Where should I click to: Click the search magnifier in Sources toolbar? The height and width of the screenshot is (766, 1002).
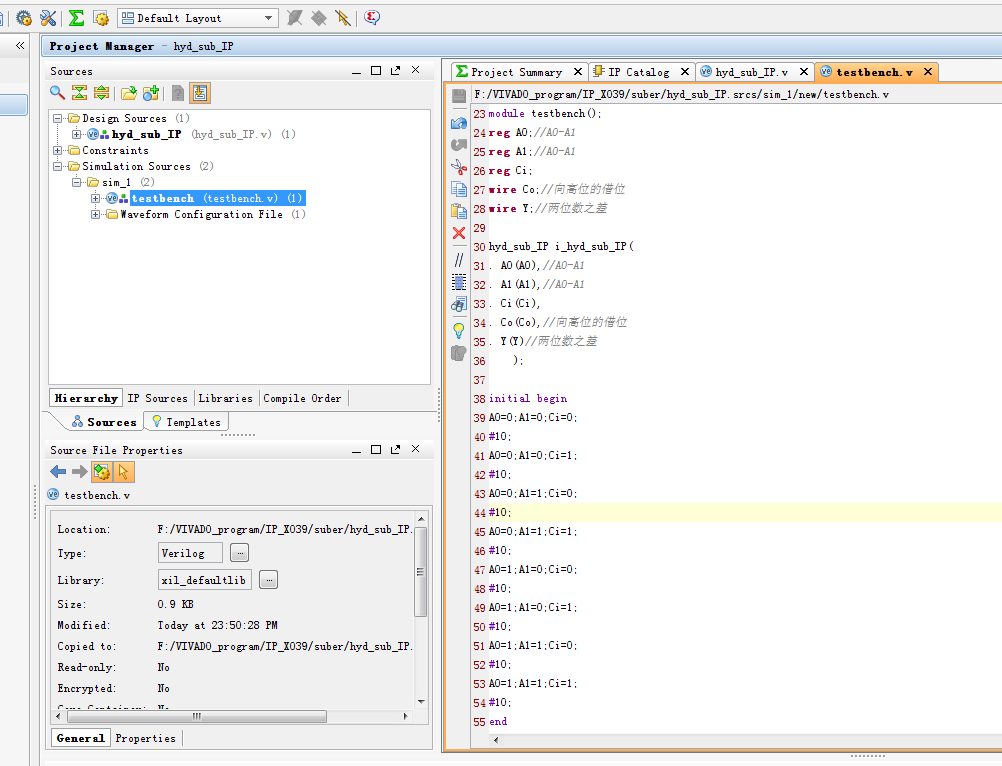tap(58, 93)
